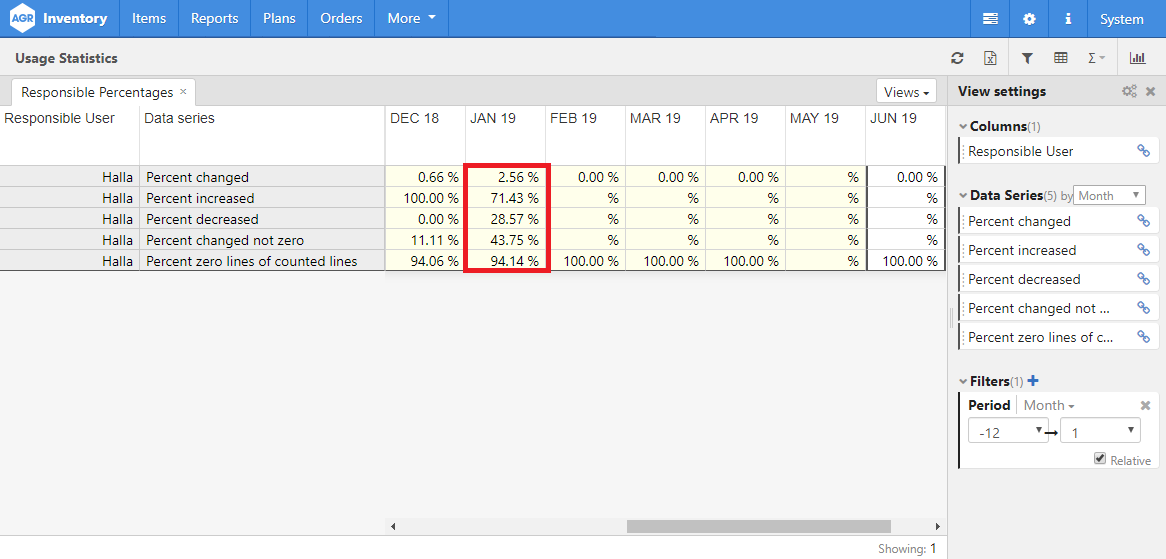Open the Views dropdown

(x=906, y=92)
